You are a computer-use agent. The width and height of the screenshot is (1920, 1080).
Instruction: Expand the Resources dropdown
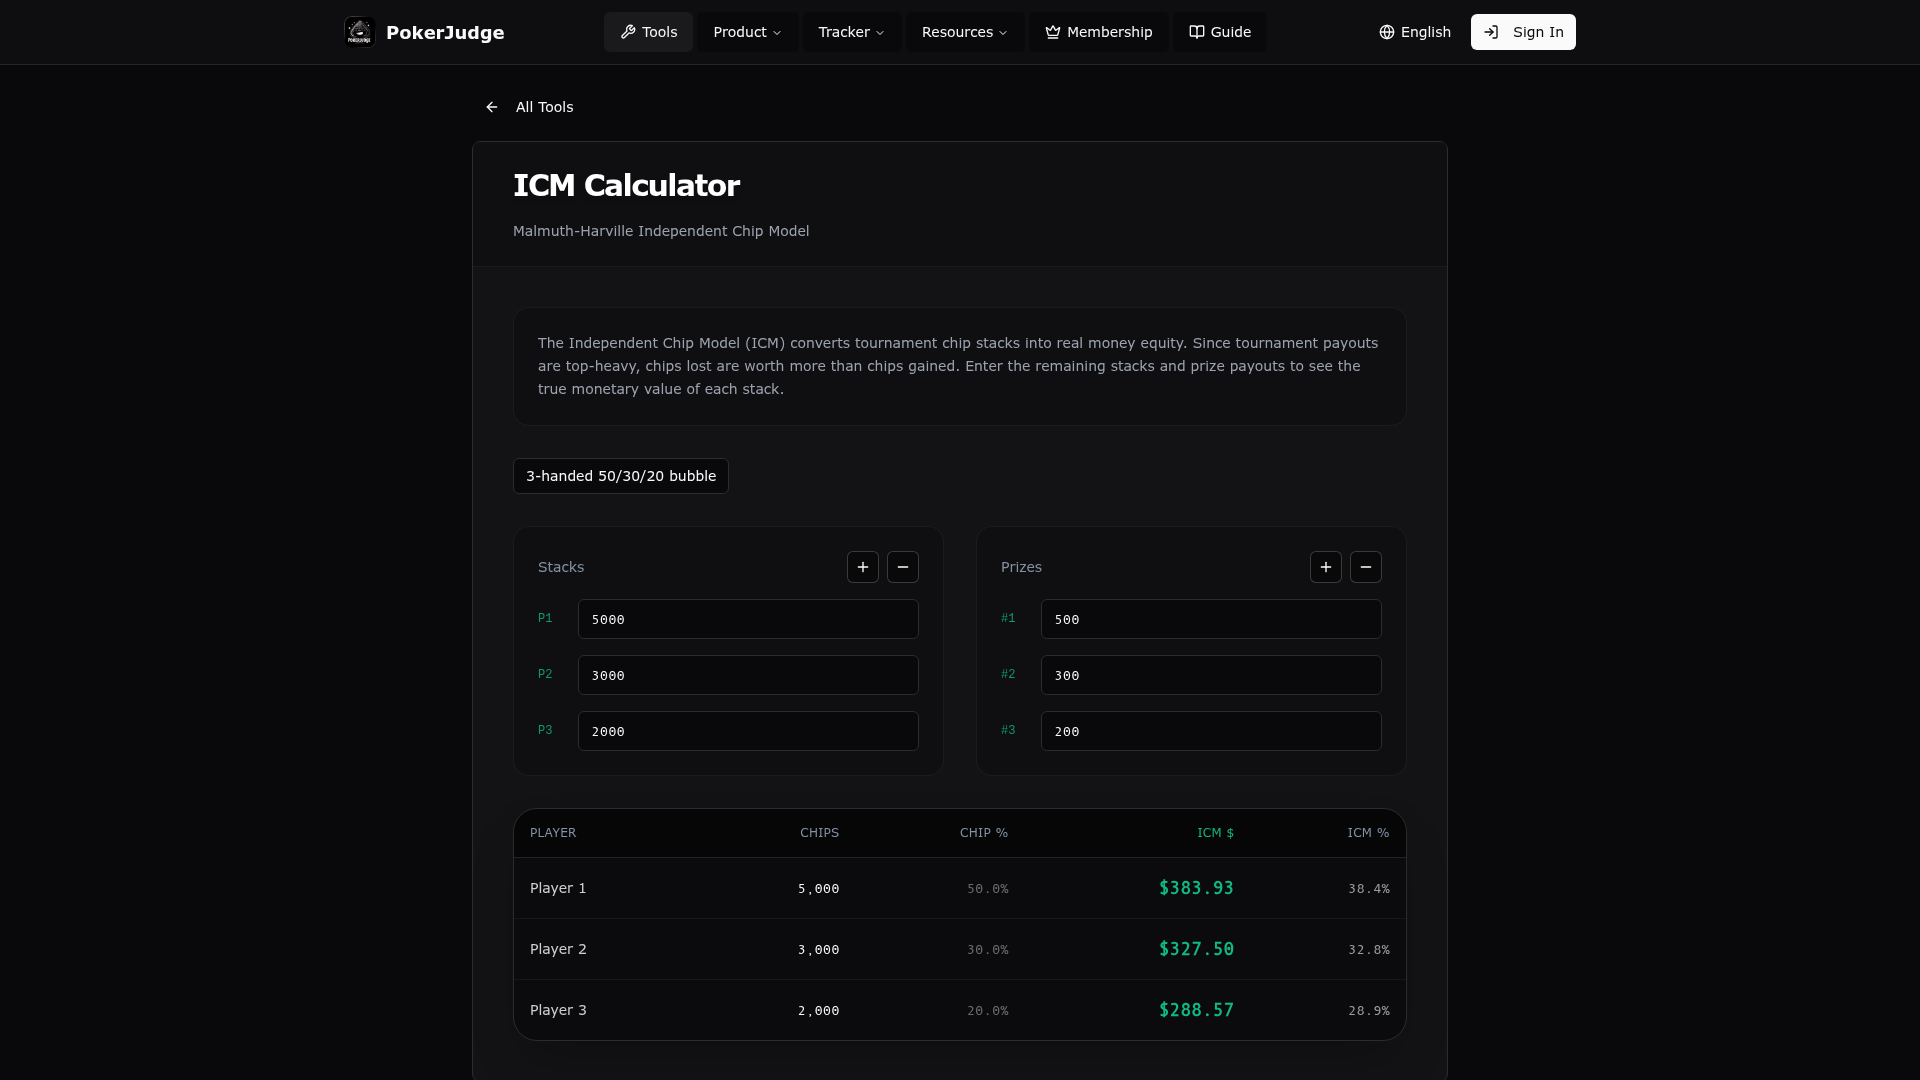965,32
